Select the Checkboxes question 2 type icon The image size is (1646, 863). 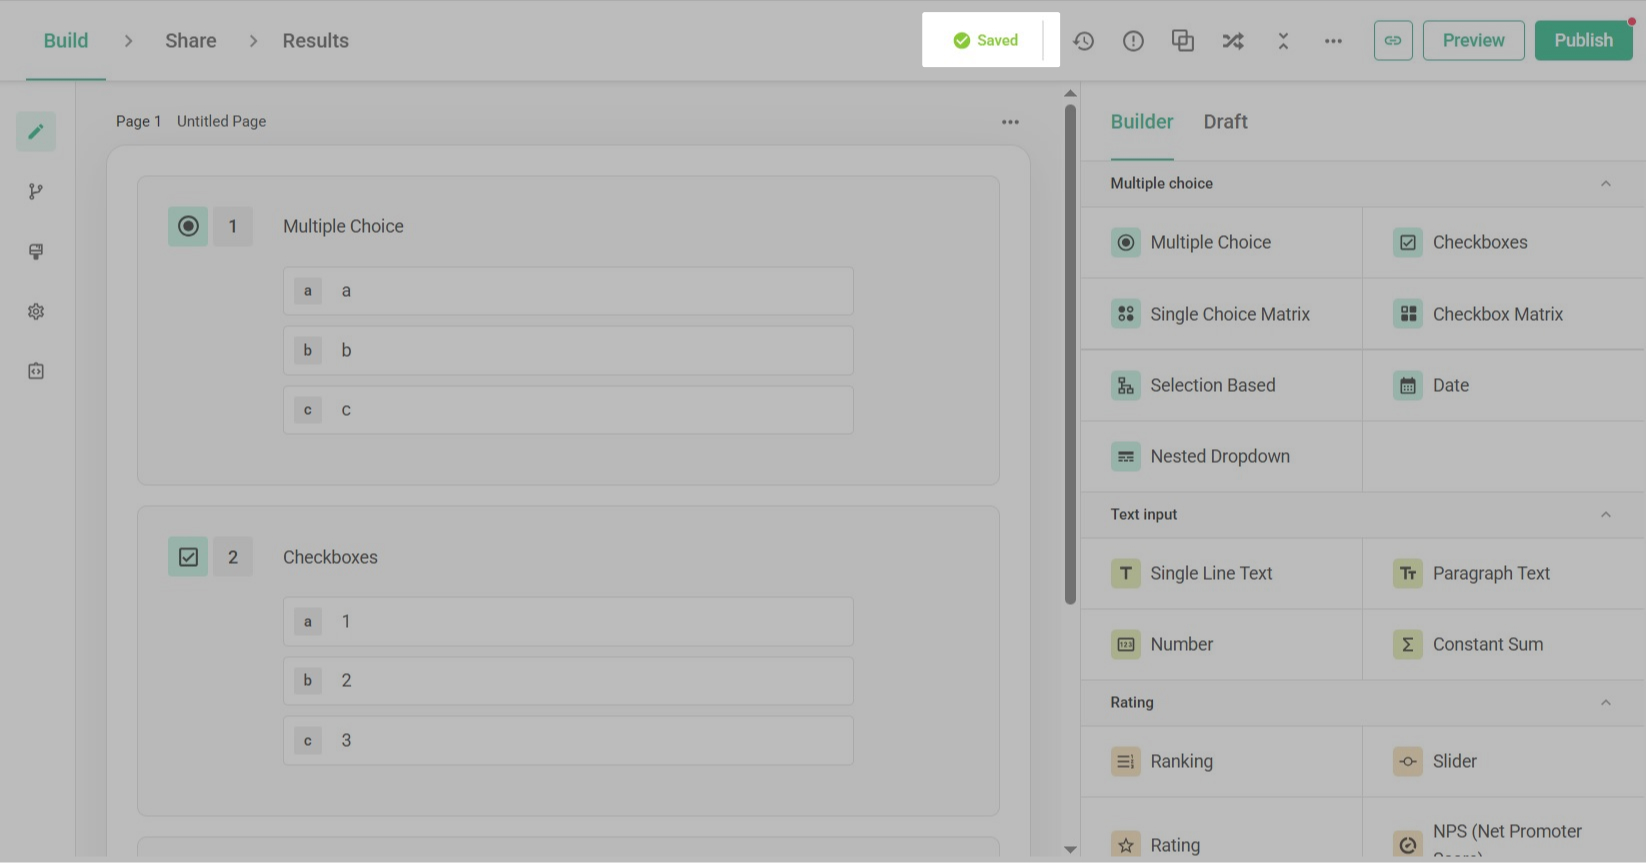(x=188, y=557)
